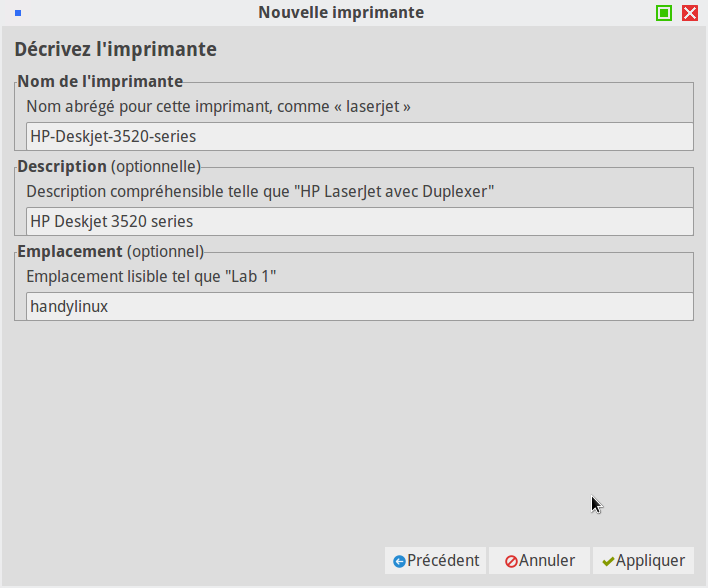
Task: Click the "Emplacement (optionnel)" group label
Action: click(x=110, y=251)
